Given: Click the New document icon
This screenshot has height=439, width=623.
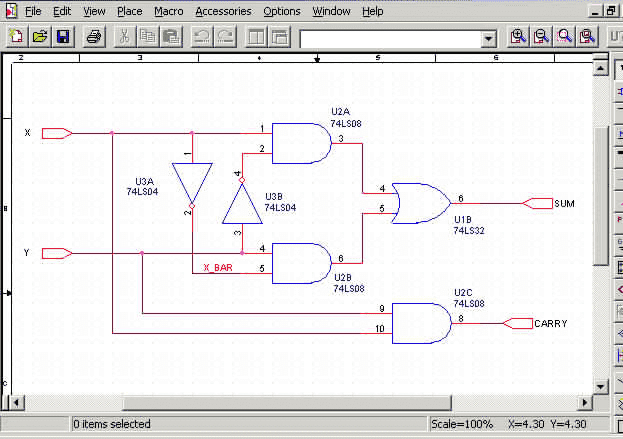Looking at the screenshot, I should (x=17, y=37).
